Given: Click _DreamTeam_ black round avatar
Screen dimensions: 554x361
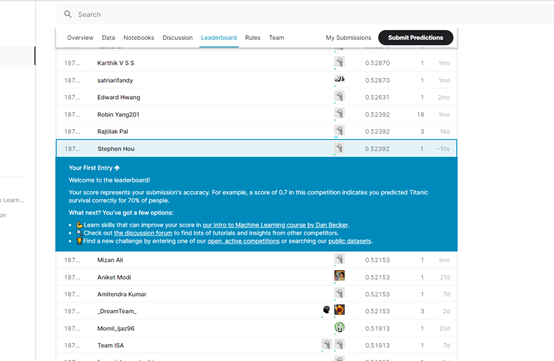Looking at the screenshot, I should (326, 310).
